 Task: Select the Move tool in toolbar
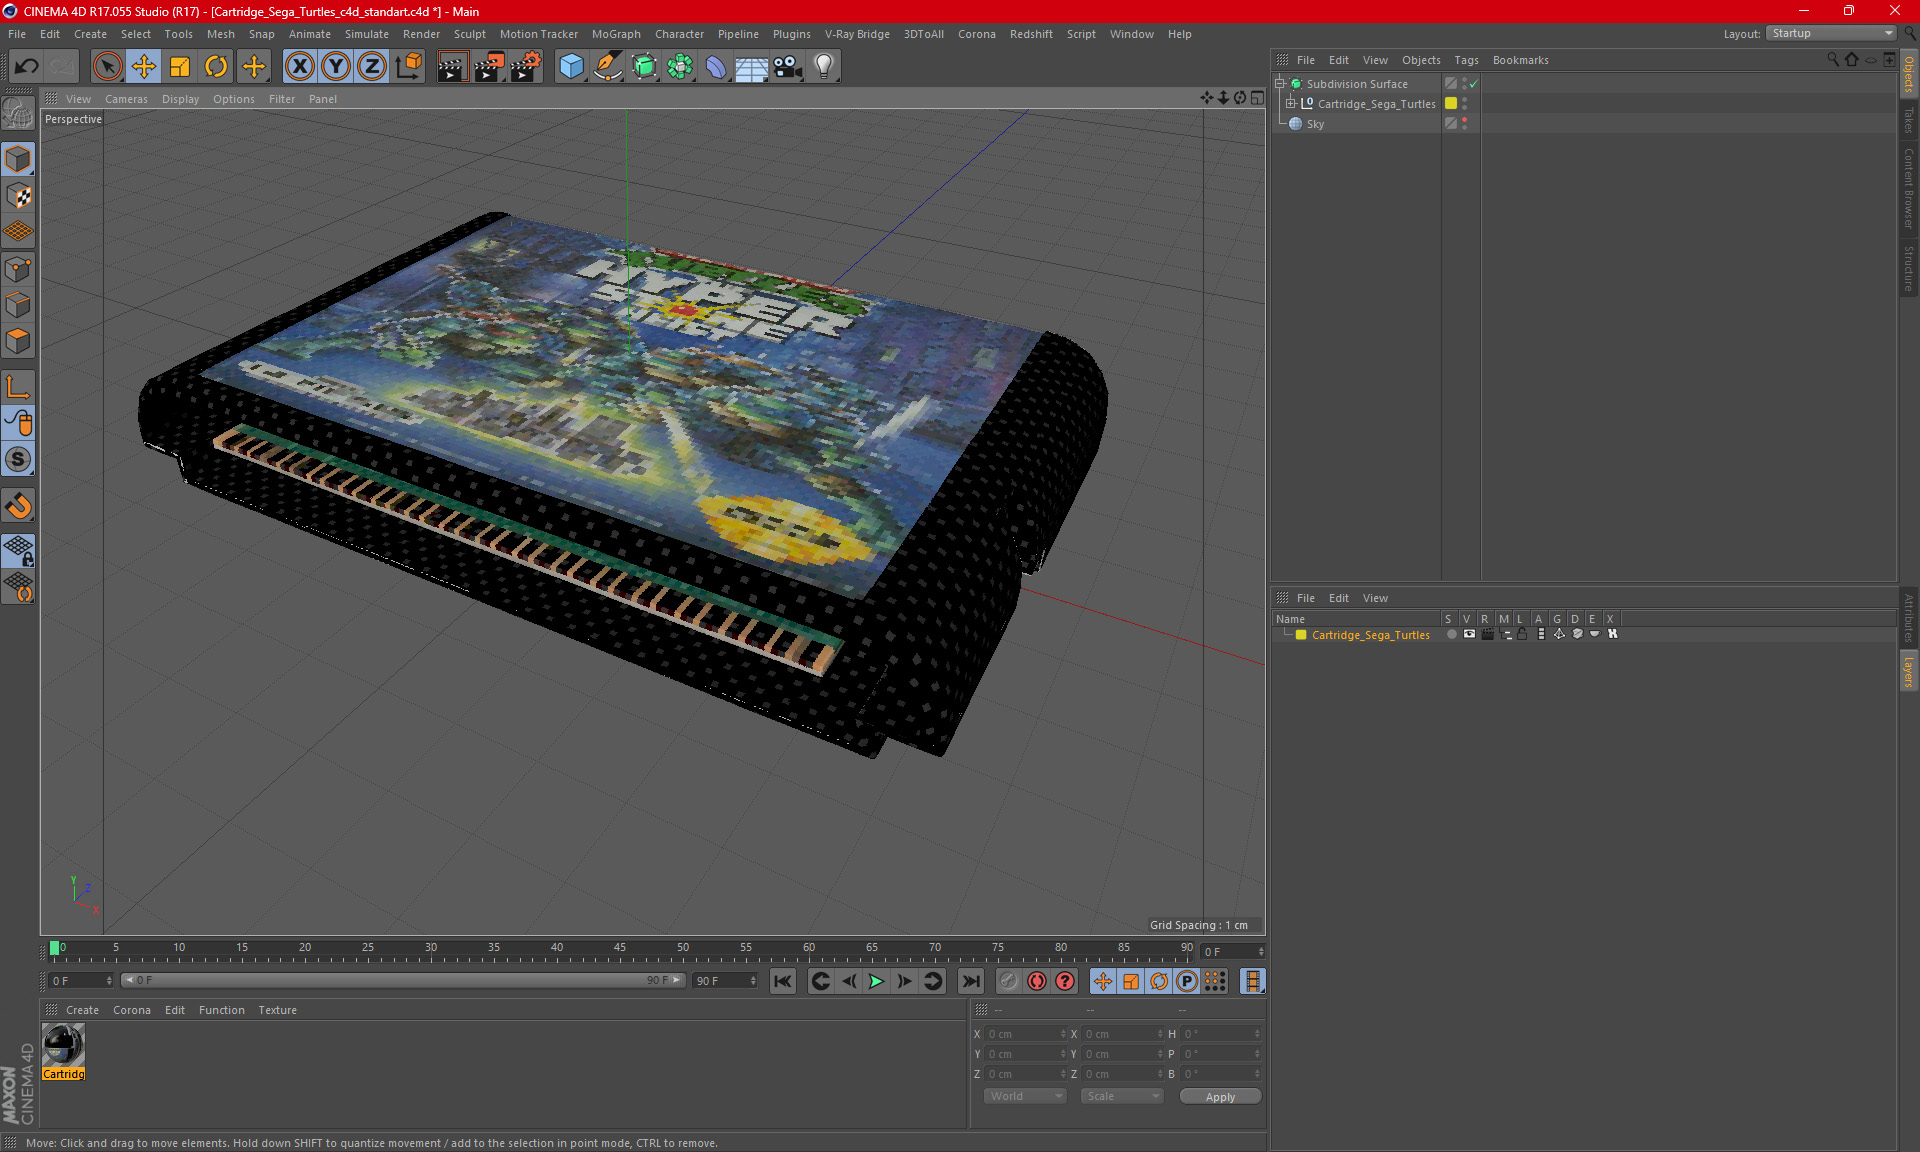click(x=143, y=67)
